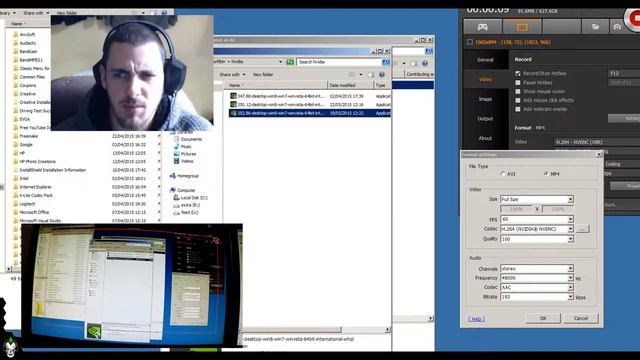The image size is (640, 360).
Task: Click the 347.88 NVIDIA driver file icon
Action: (233, 96)
